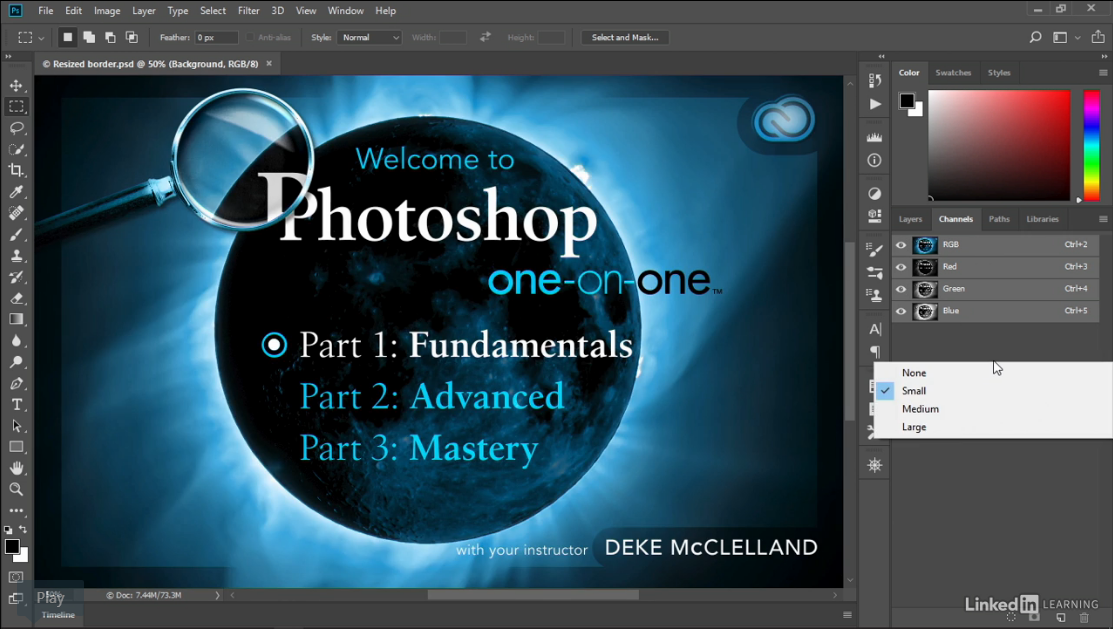Image resolution: width=1113 pixels, height=629 pixels.
Task: Select the Hand tool
Action: tap(16, 469)
